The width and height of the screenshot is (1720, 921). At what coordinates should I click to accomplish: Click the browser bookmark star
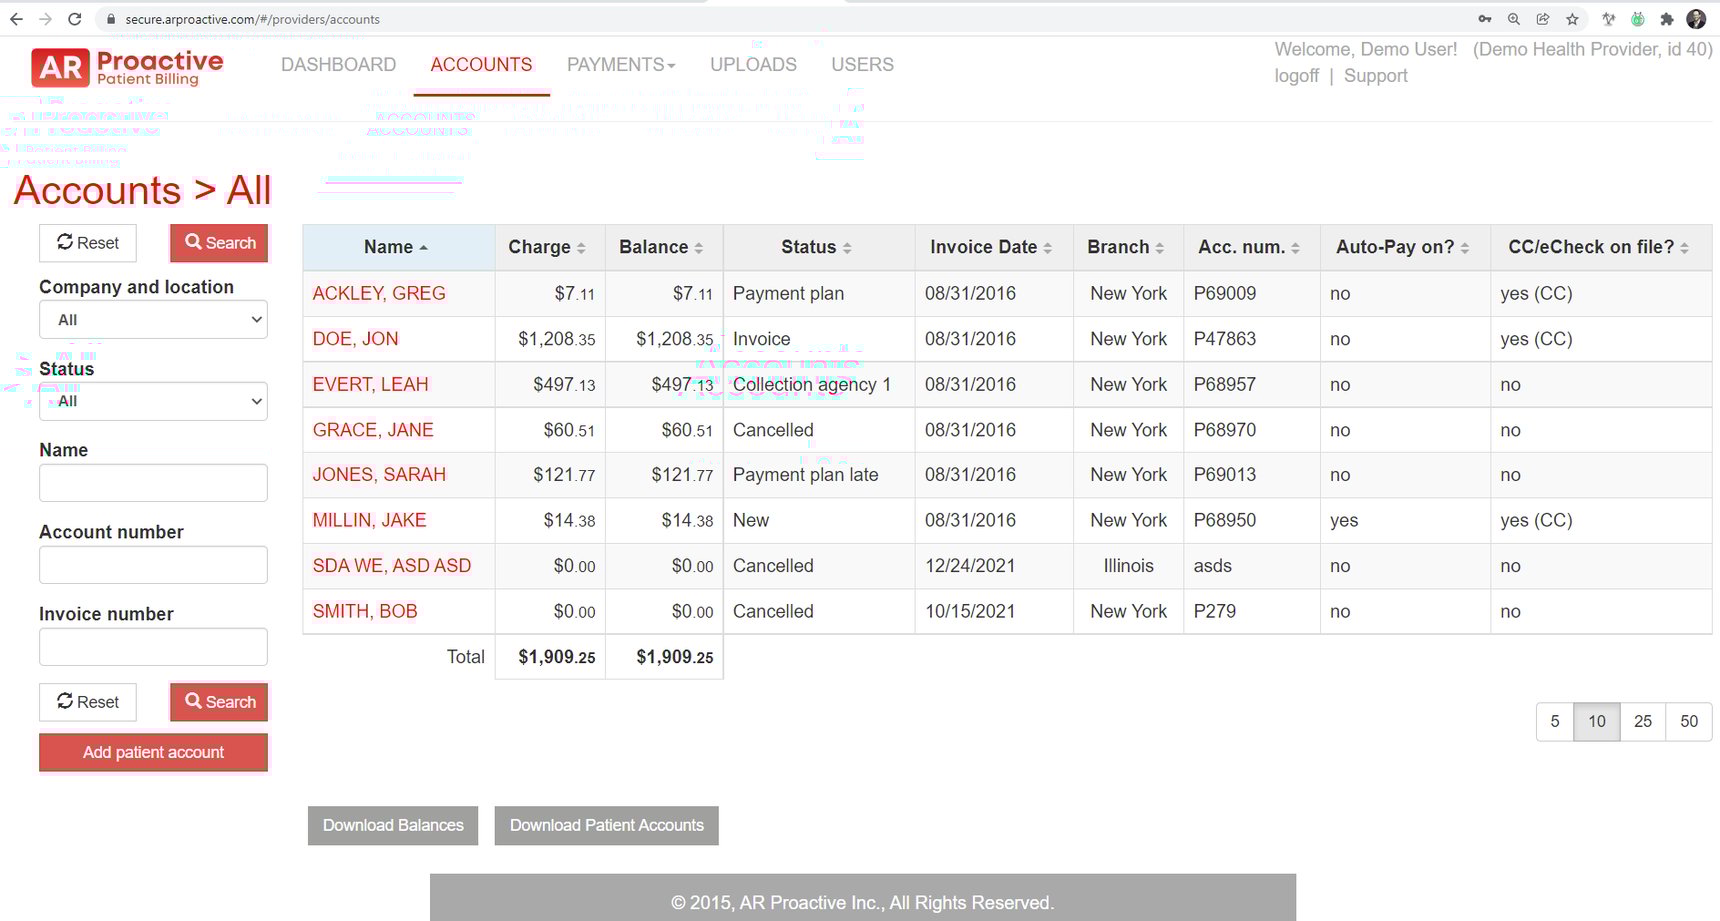(x=1572, y=18)
